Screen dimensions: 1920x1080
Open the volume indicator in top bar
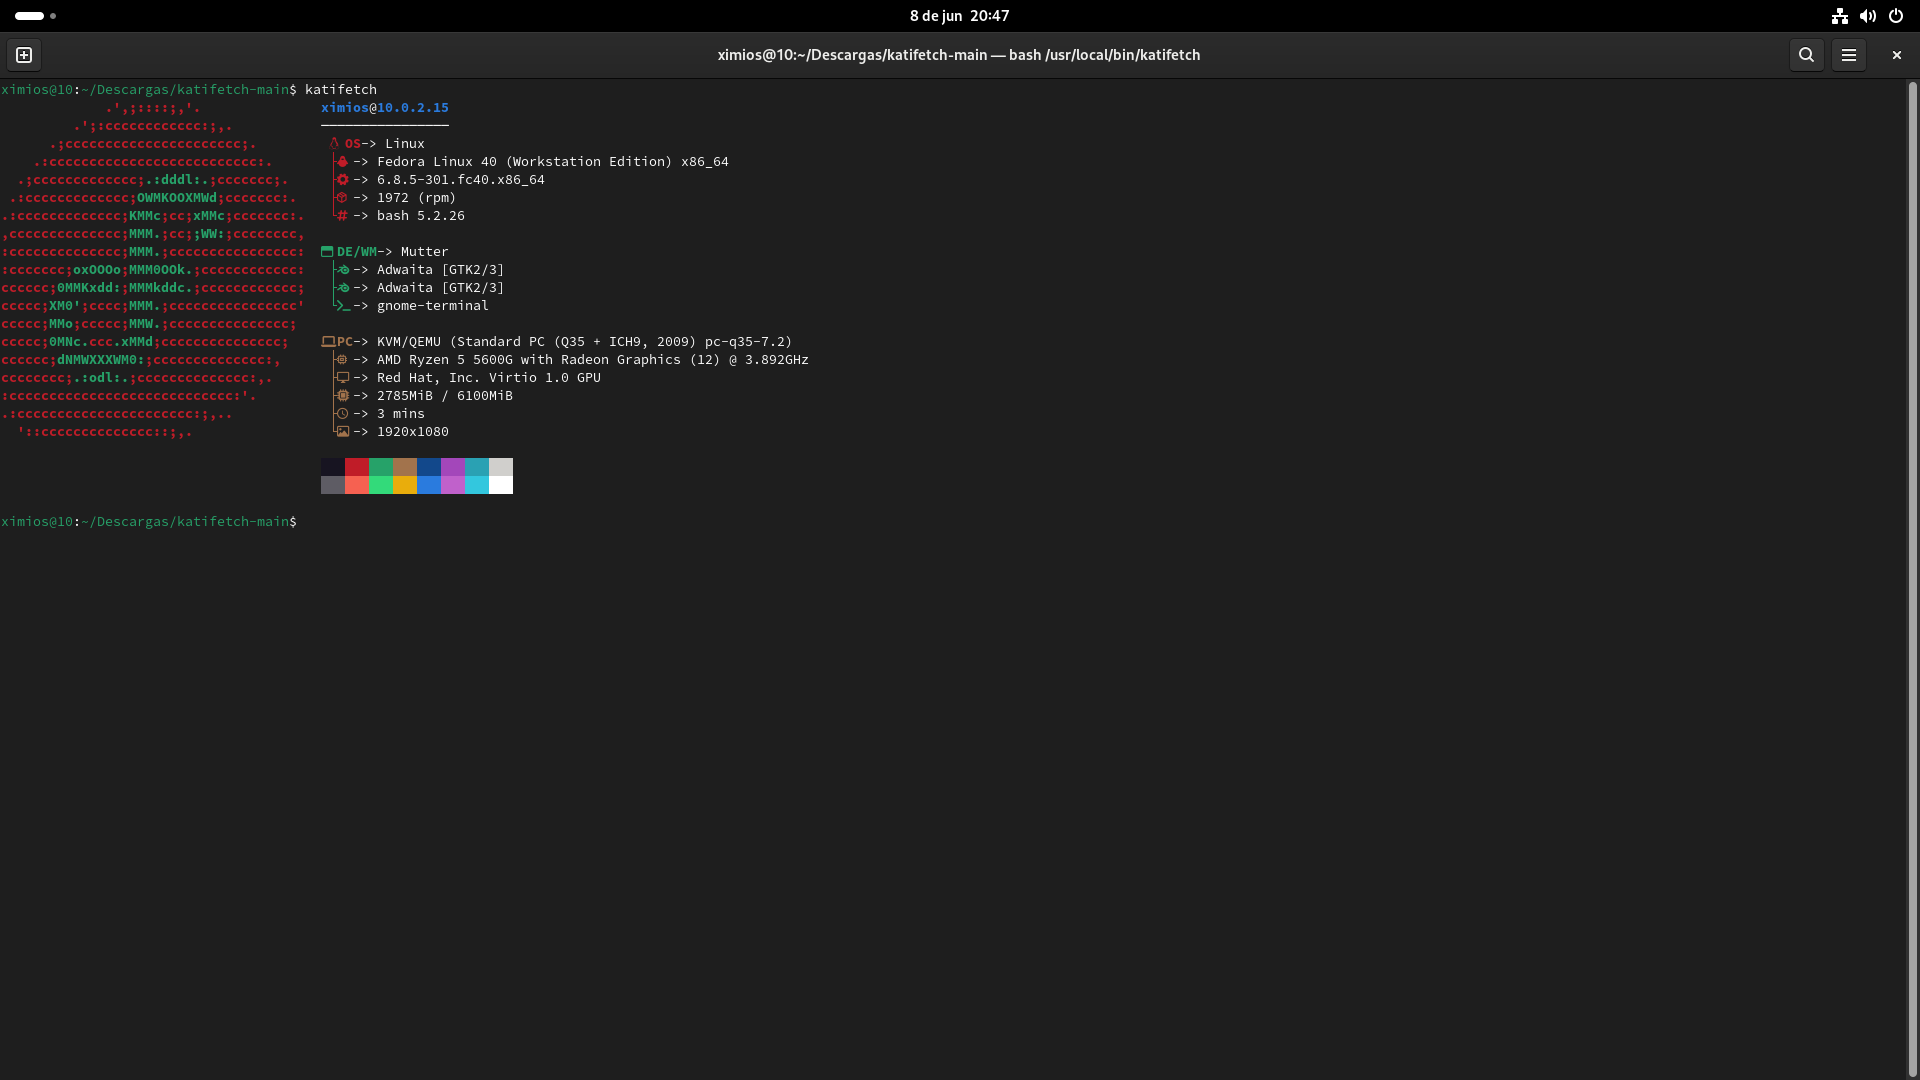tap(1867, 16)
